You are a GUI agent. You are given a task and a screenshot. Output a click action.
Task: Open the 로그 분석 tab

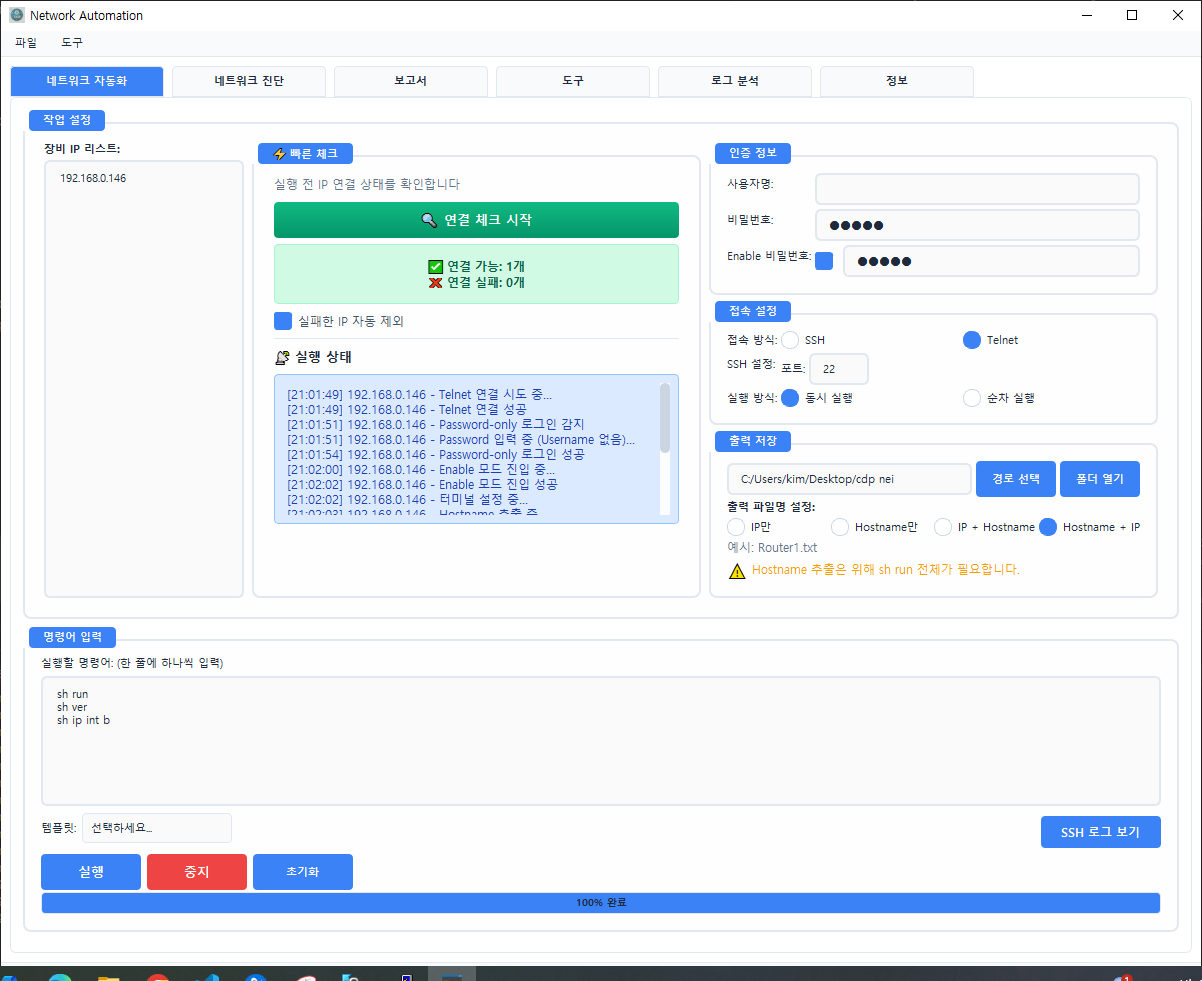734,81
